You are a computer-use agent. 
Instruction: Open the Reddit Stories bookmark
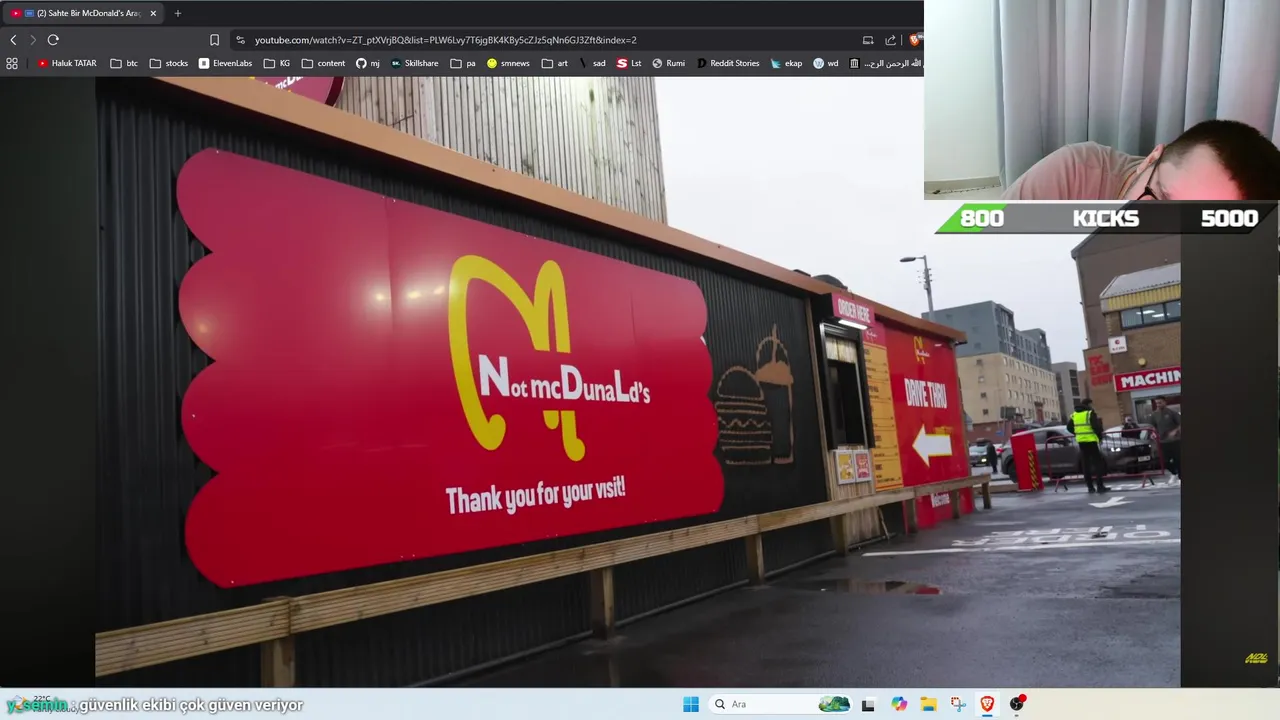pos(728,63)
